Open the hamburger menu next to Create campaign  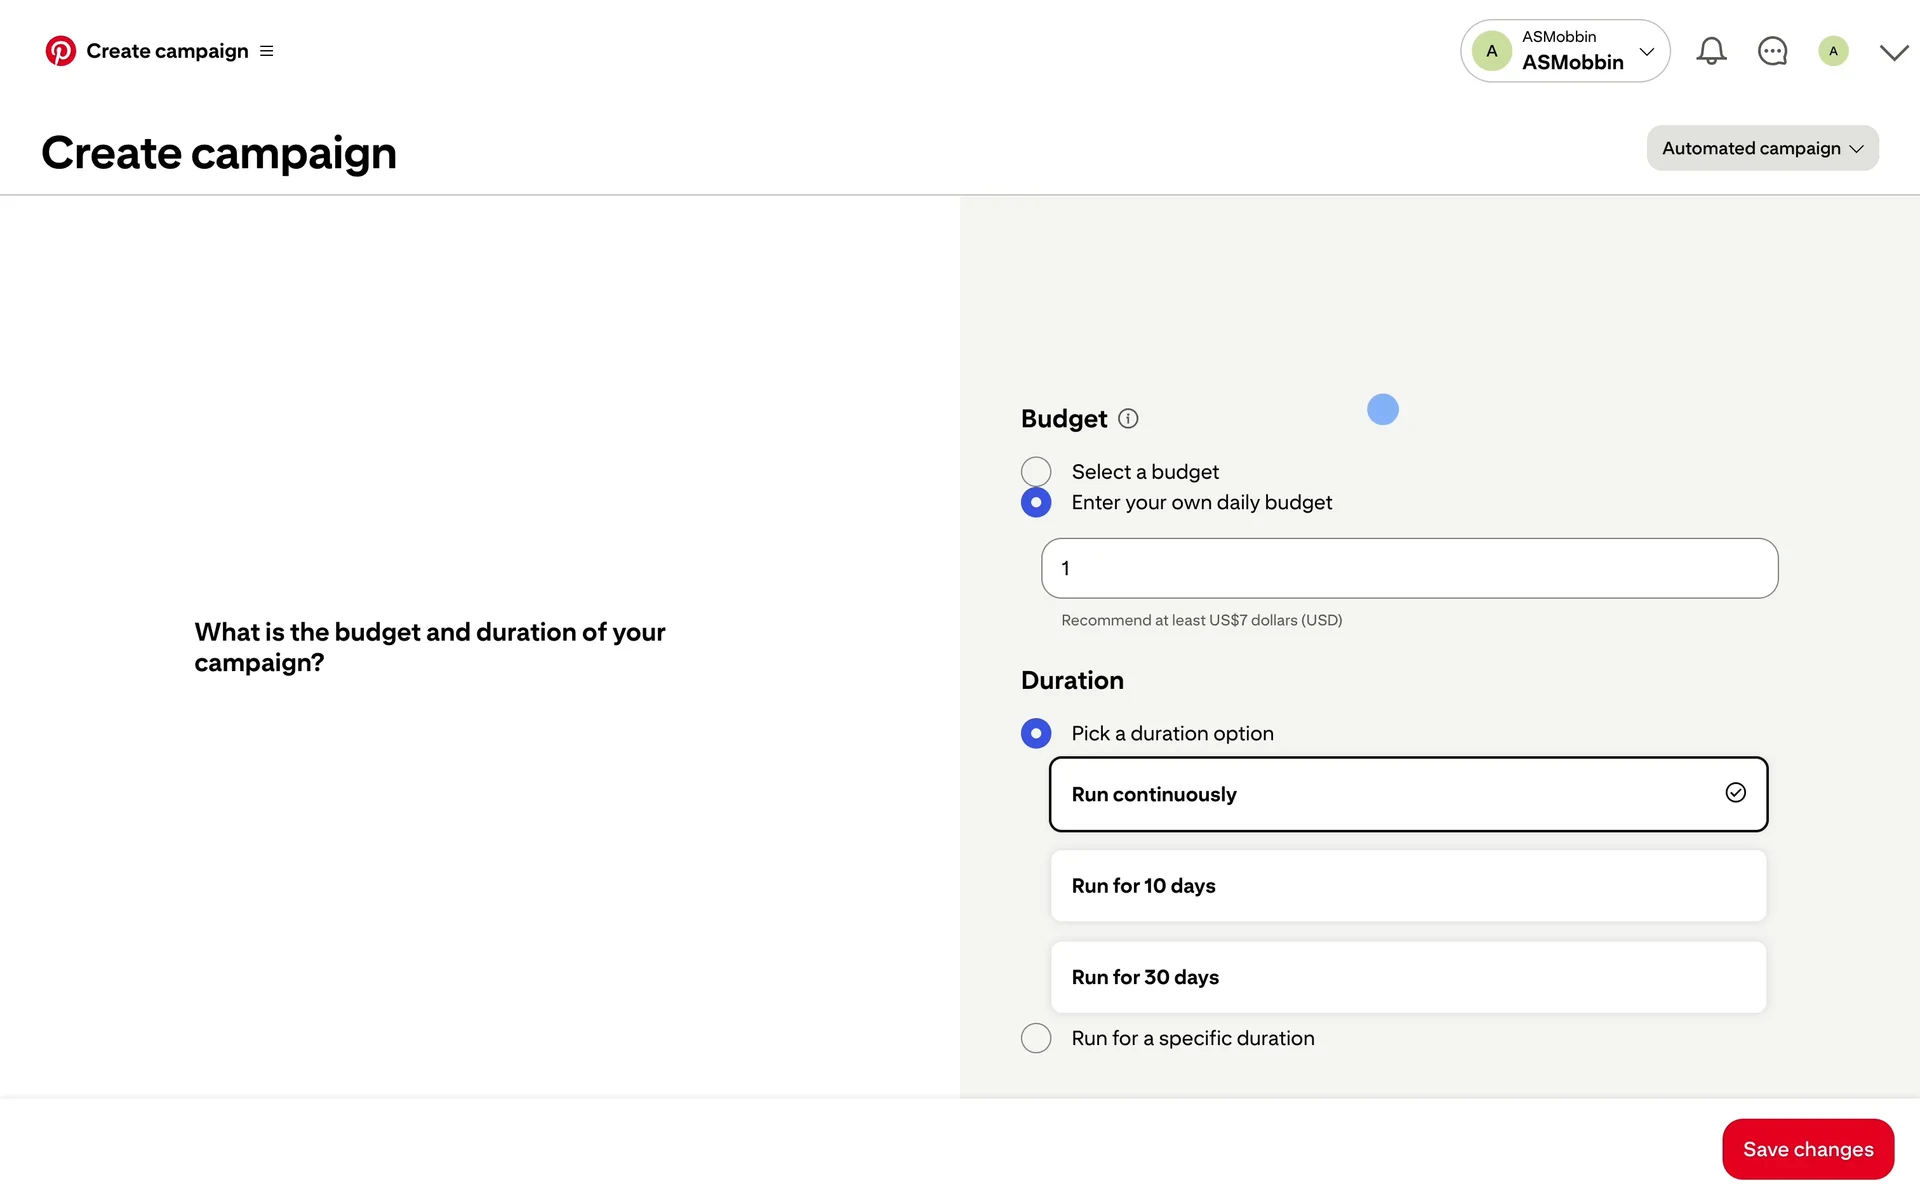pyautogui.click(x=266, y=51)
